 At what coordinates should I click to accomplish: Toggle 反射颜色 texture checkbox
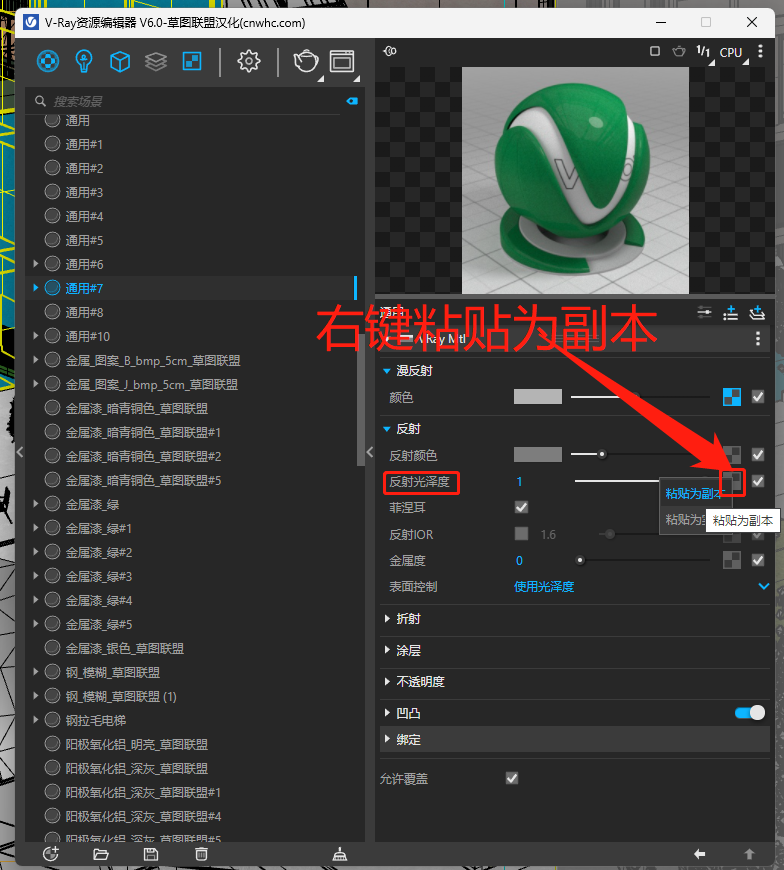tap(758, 454)
